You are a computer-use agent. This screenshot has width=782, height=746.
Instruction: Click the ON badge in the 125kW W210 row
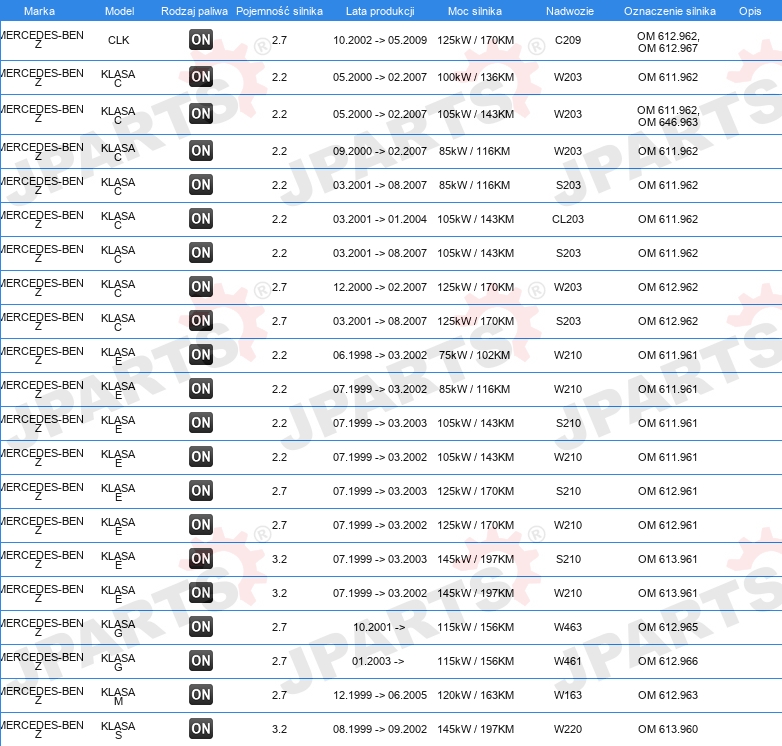(201, 525)
